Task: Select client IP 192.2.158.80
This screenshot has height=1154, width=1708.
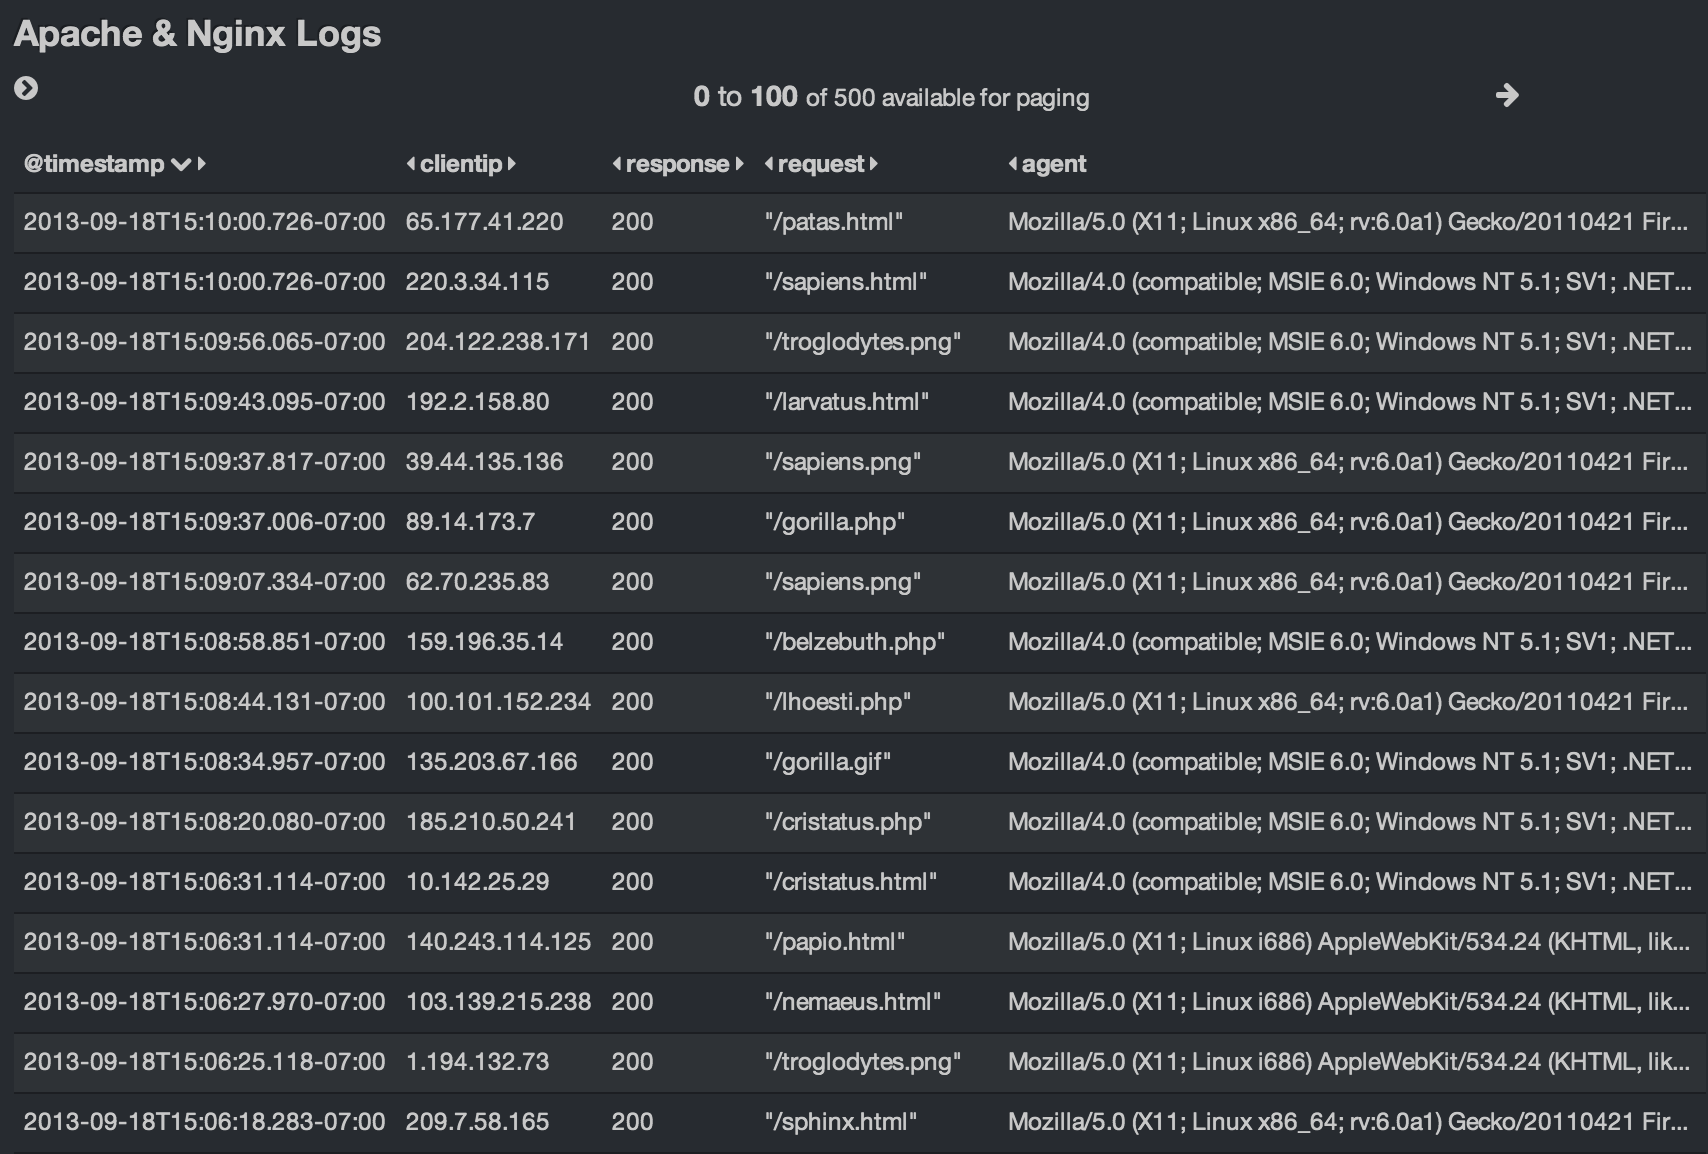Action: (477, 402)
